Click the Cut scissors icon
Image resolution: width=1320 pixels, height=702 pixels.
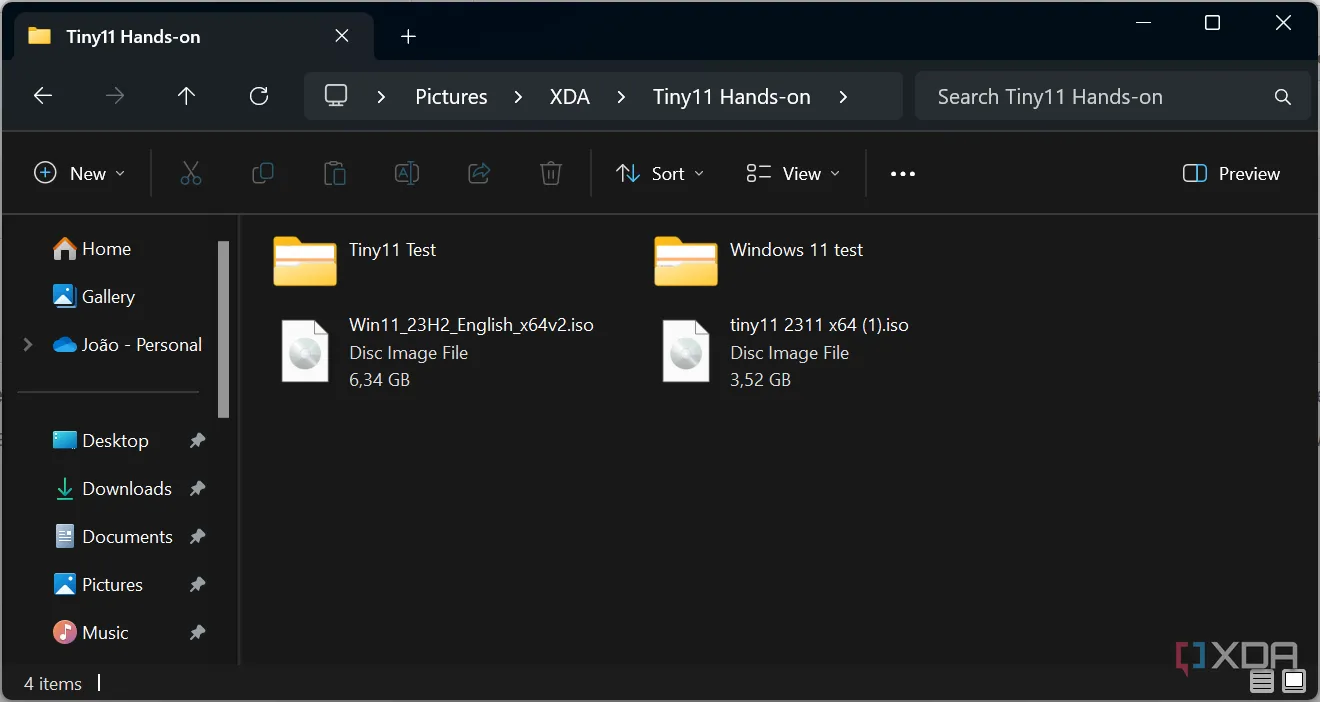191,173
